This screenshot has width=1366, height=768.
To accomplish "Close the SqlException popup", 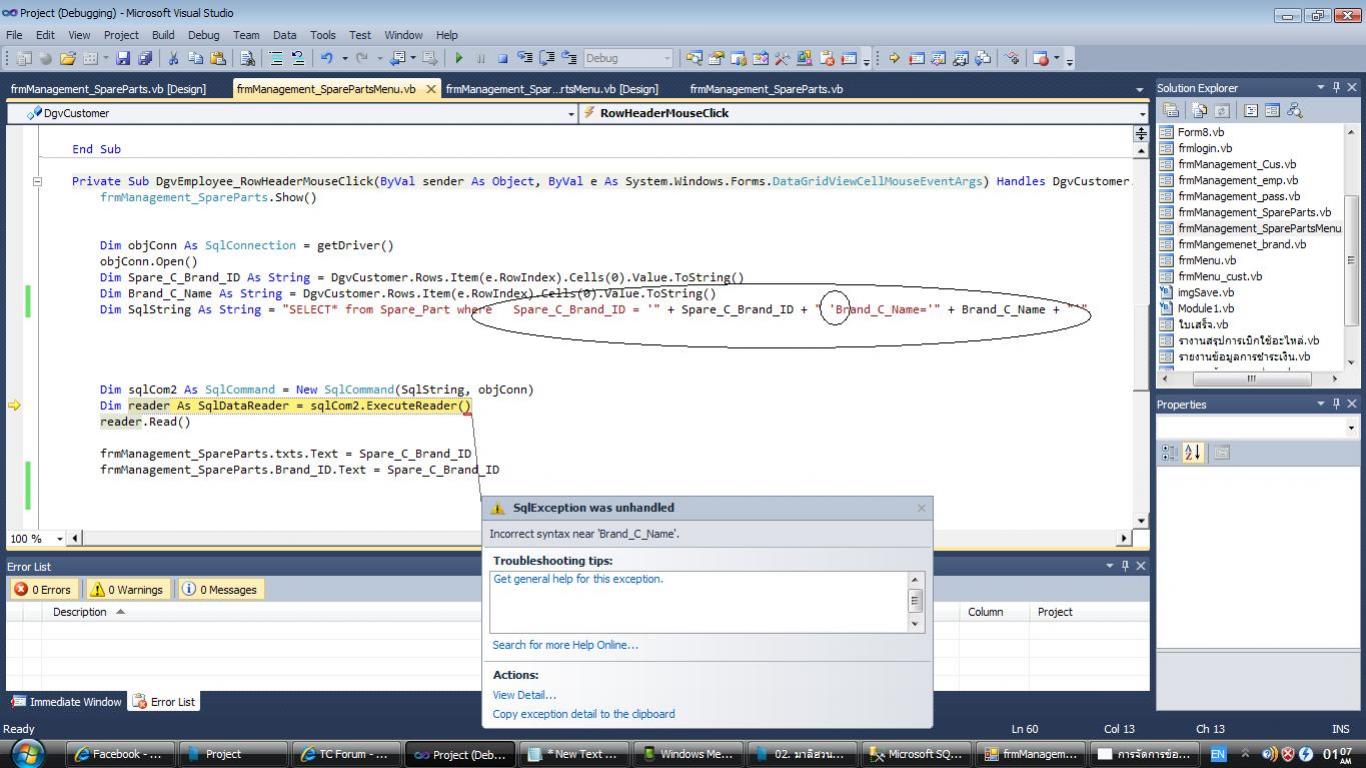I will pyautogui.click(x=921, y=508).
